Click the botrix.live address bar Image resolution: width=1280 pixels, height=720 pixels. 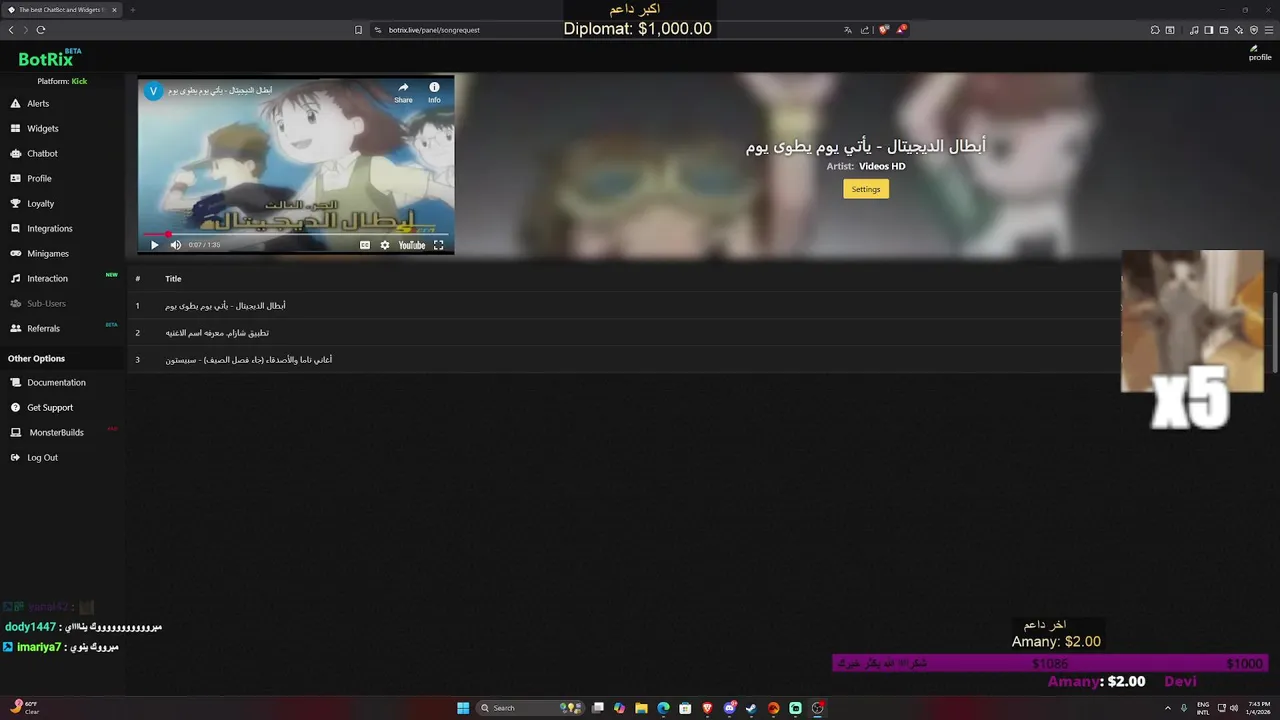tap(608, 30)
